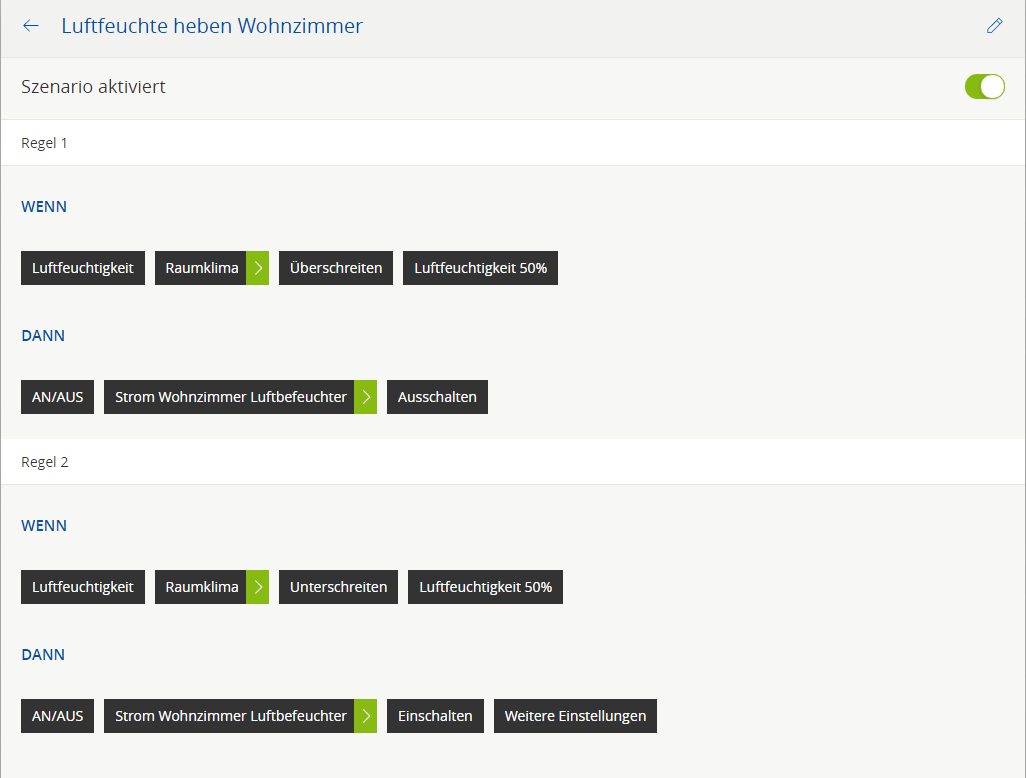Click the Überschreiten condition chip

tap(336, 268)
